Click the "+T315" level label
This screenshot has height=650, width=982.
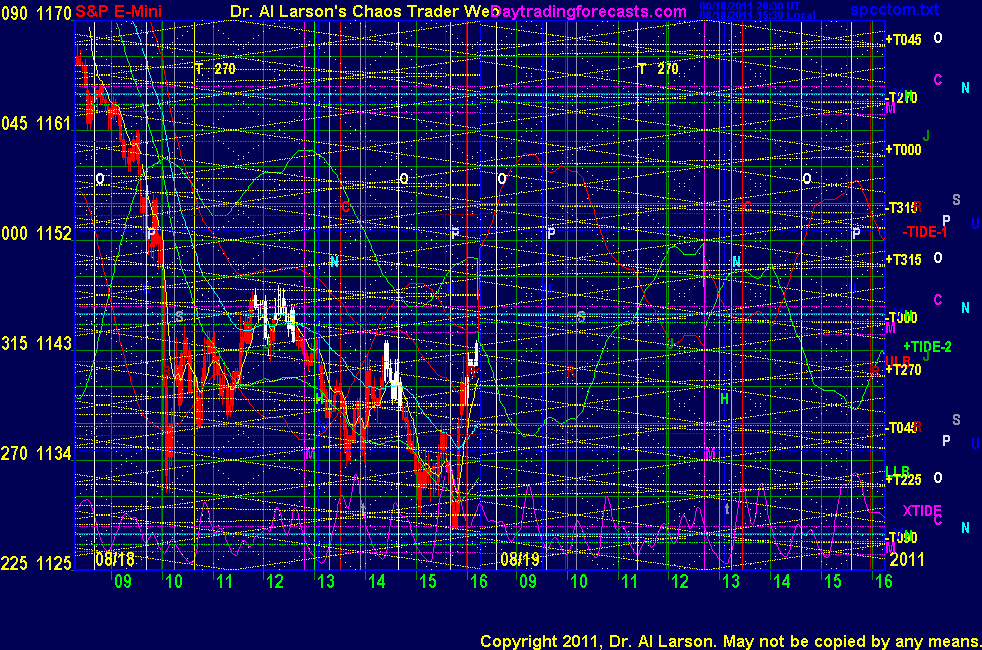pyautogui.click(x=903, y=260)
